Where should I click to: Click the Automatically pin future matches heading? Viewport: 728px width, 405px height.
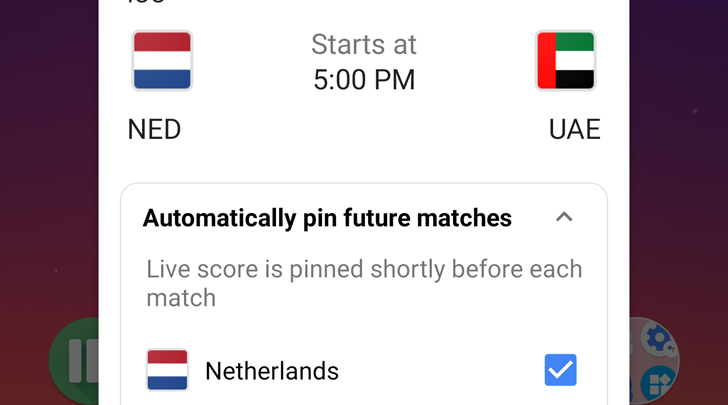327,218
